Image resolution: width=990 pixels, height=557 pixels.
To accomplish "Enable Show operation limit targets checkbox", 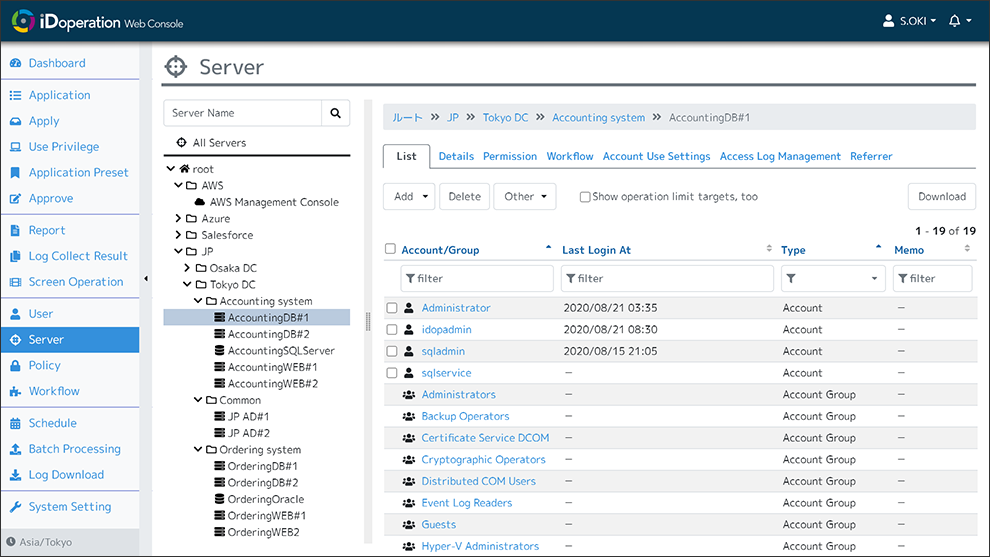I will coord(585,197).
